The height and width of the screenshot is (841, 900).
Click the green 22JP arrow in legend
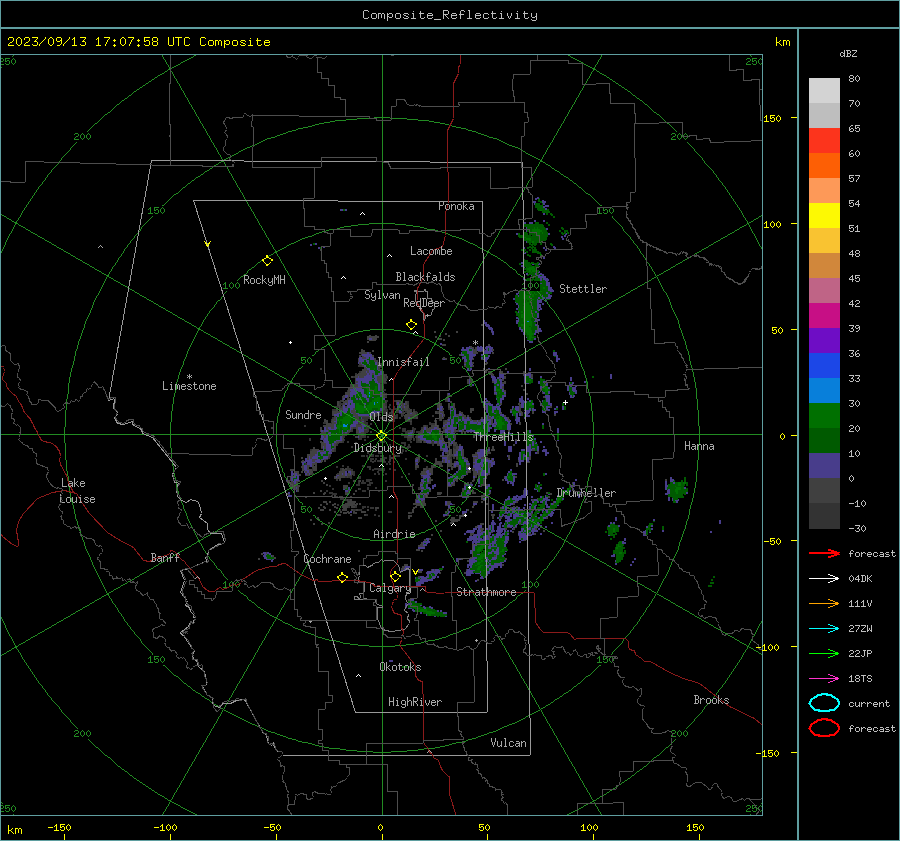tap(824, 653)
